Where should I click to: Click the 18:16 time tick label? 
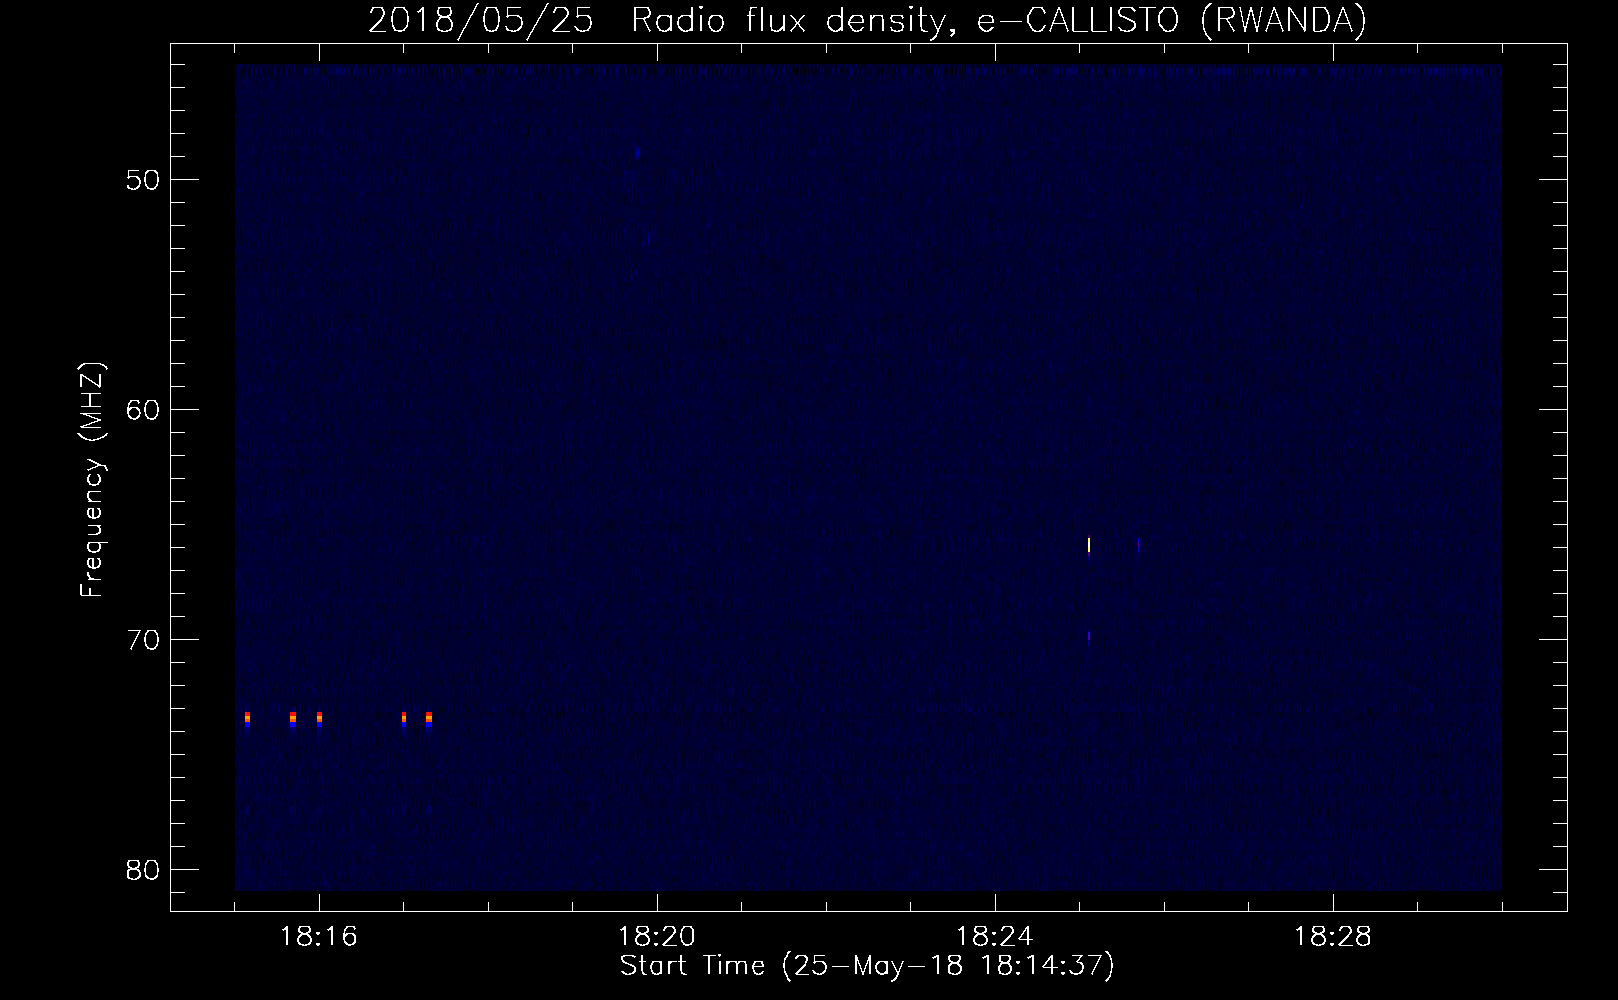[319, 937]
